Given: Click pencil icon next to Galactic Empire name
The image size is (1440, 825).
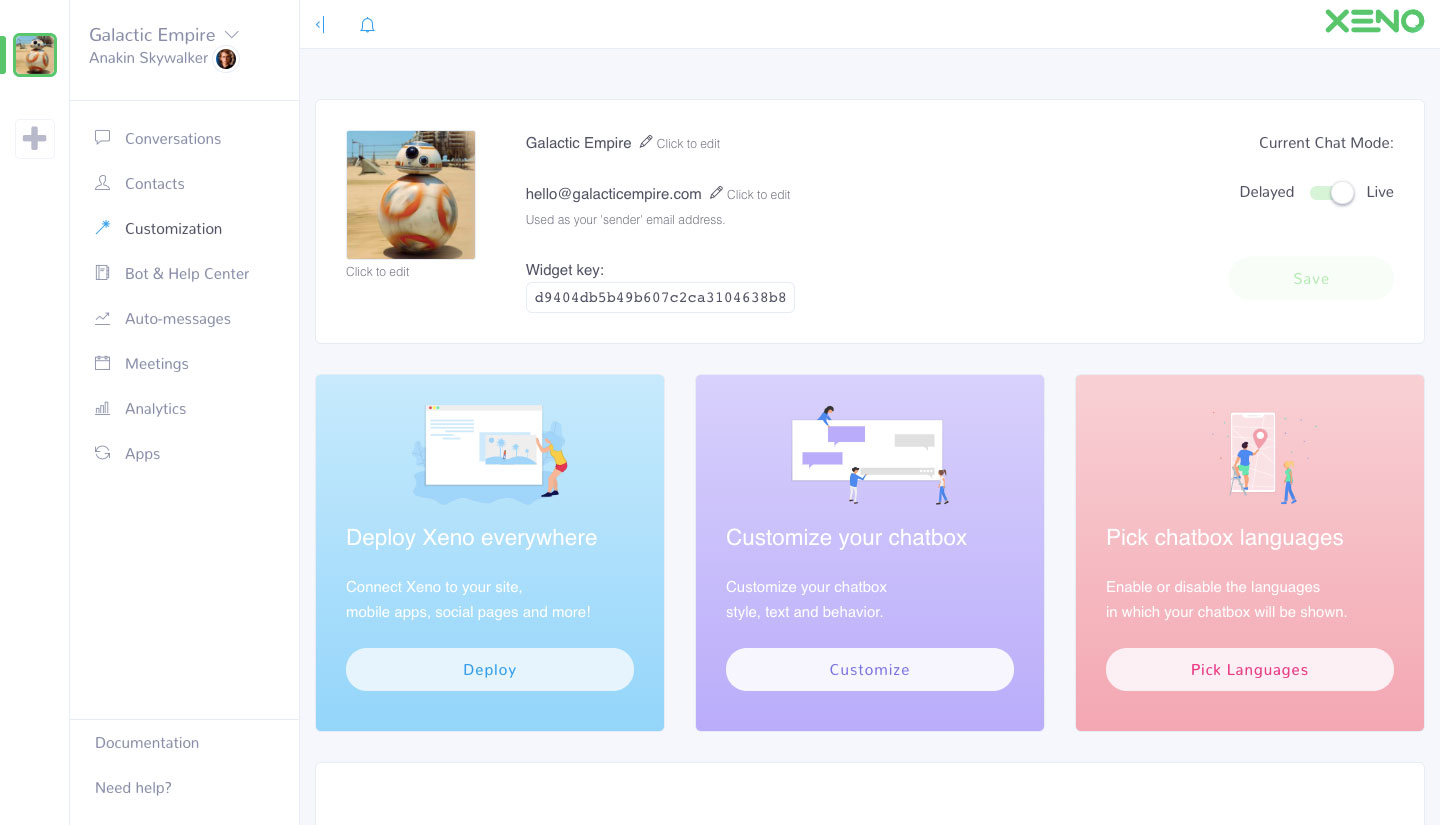Looking at the screenshot, I should [646, 142].
